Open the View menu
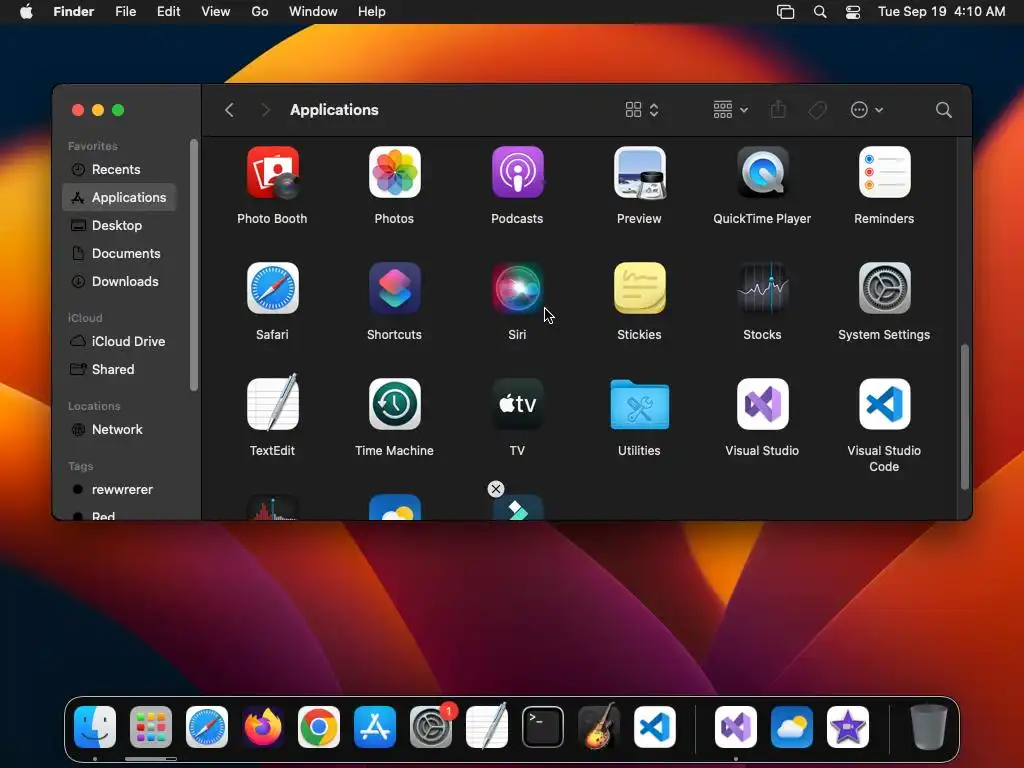Image resolution: width=1024 pixels, height=768 pixels. pos(216,12)
